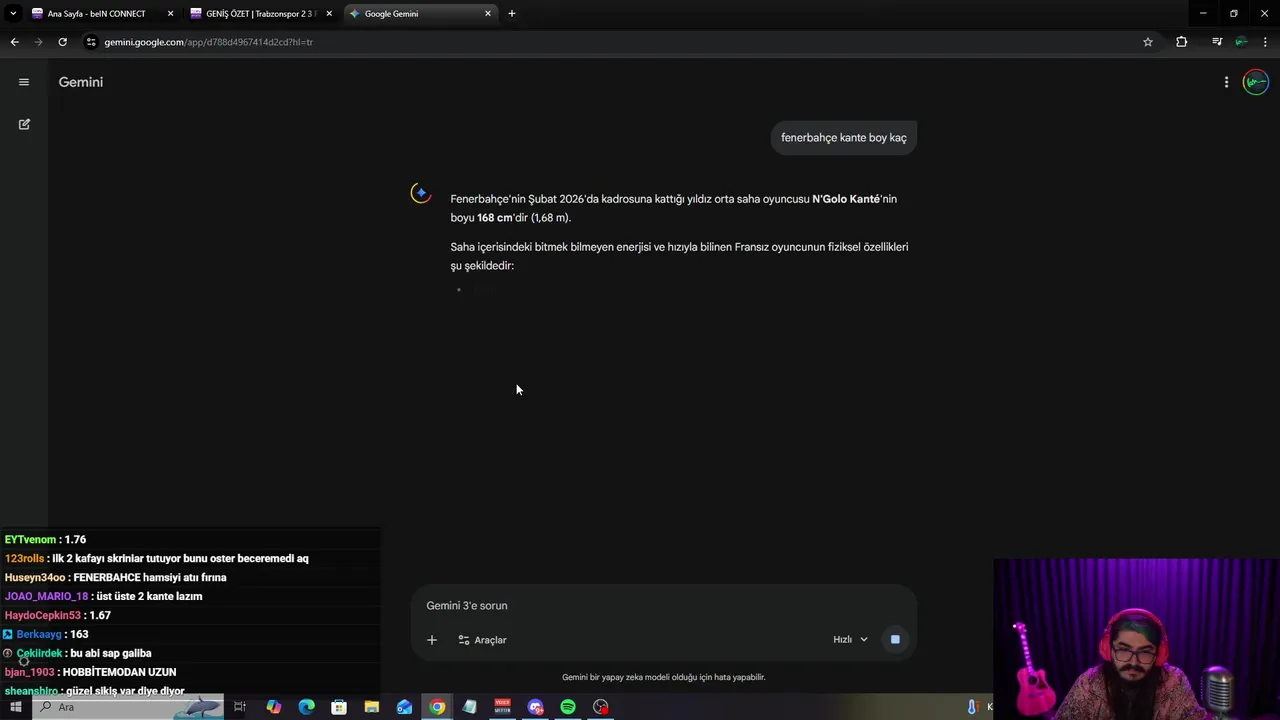Open Microsoft Edge from the taskbar
The image size is (1280, 720).
306,707
